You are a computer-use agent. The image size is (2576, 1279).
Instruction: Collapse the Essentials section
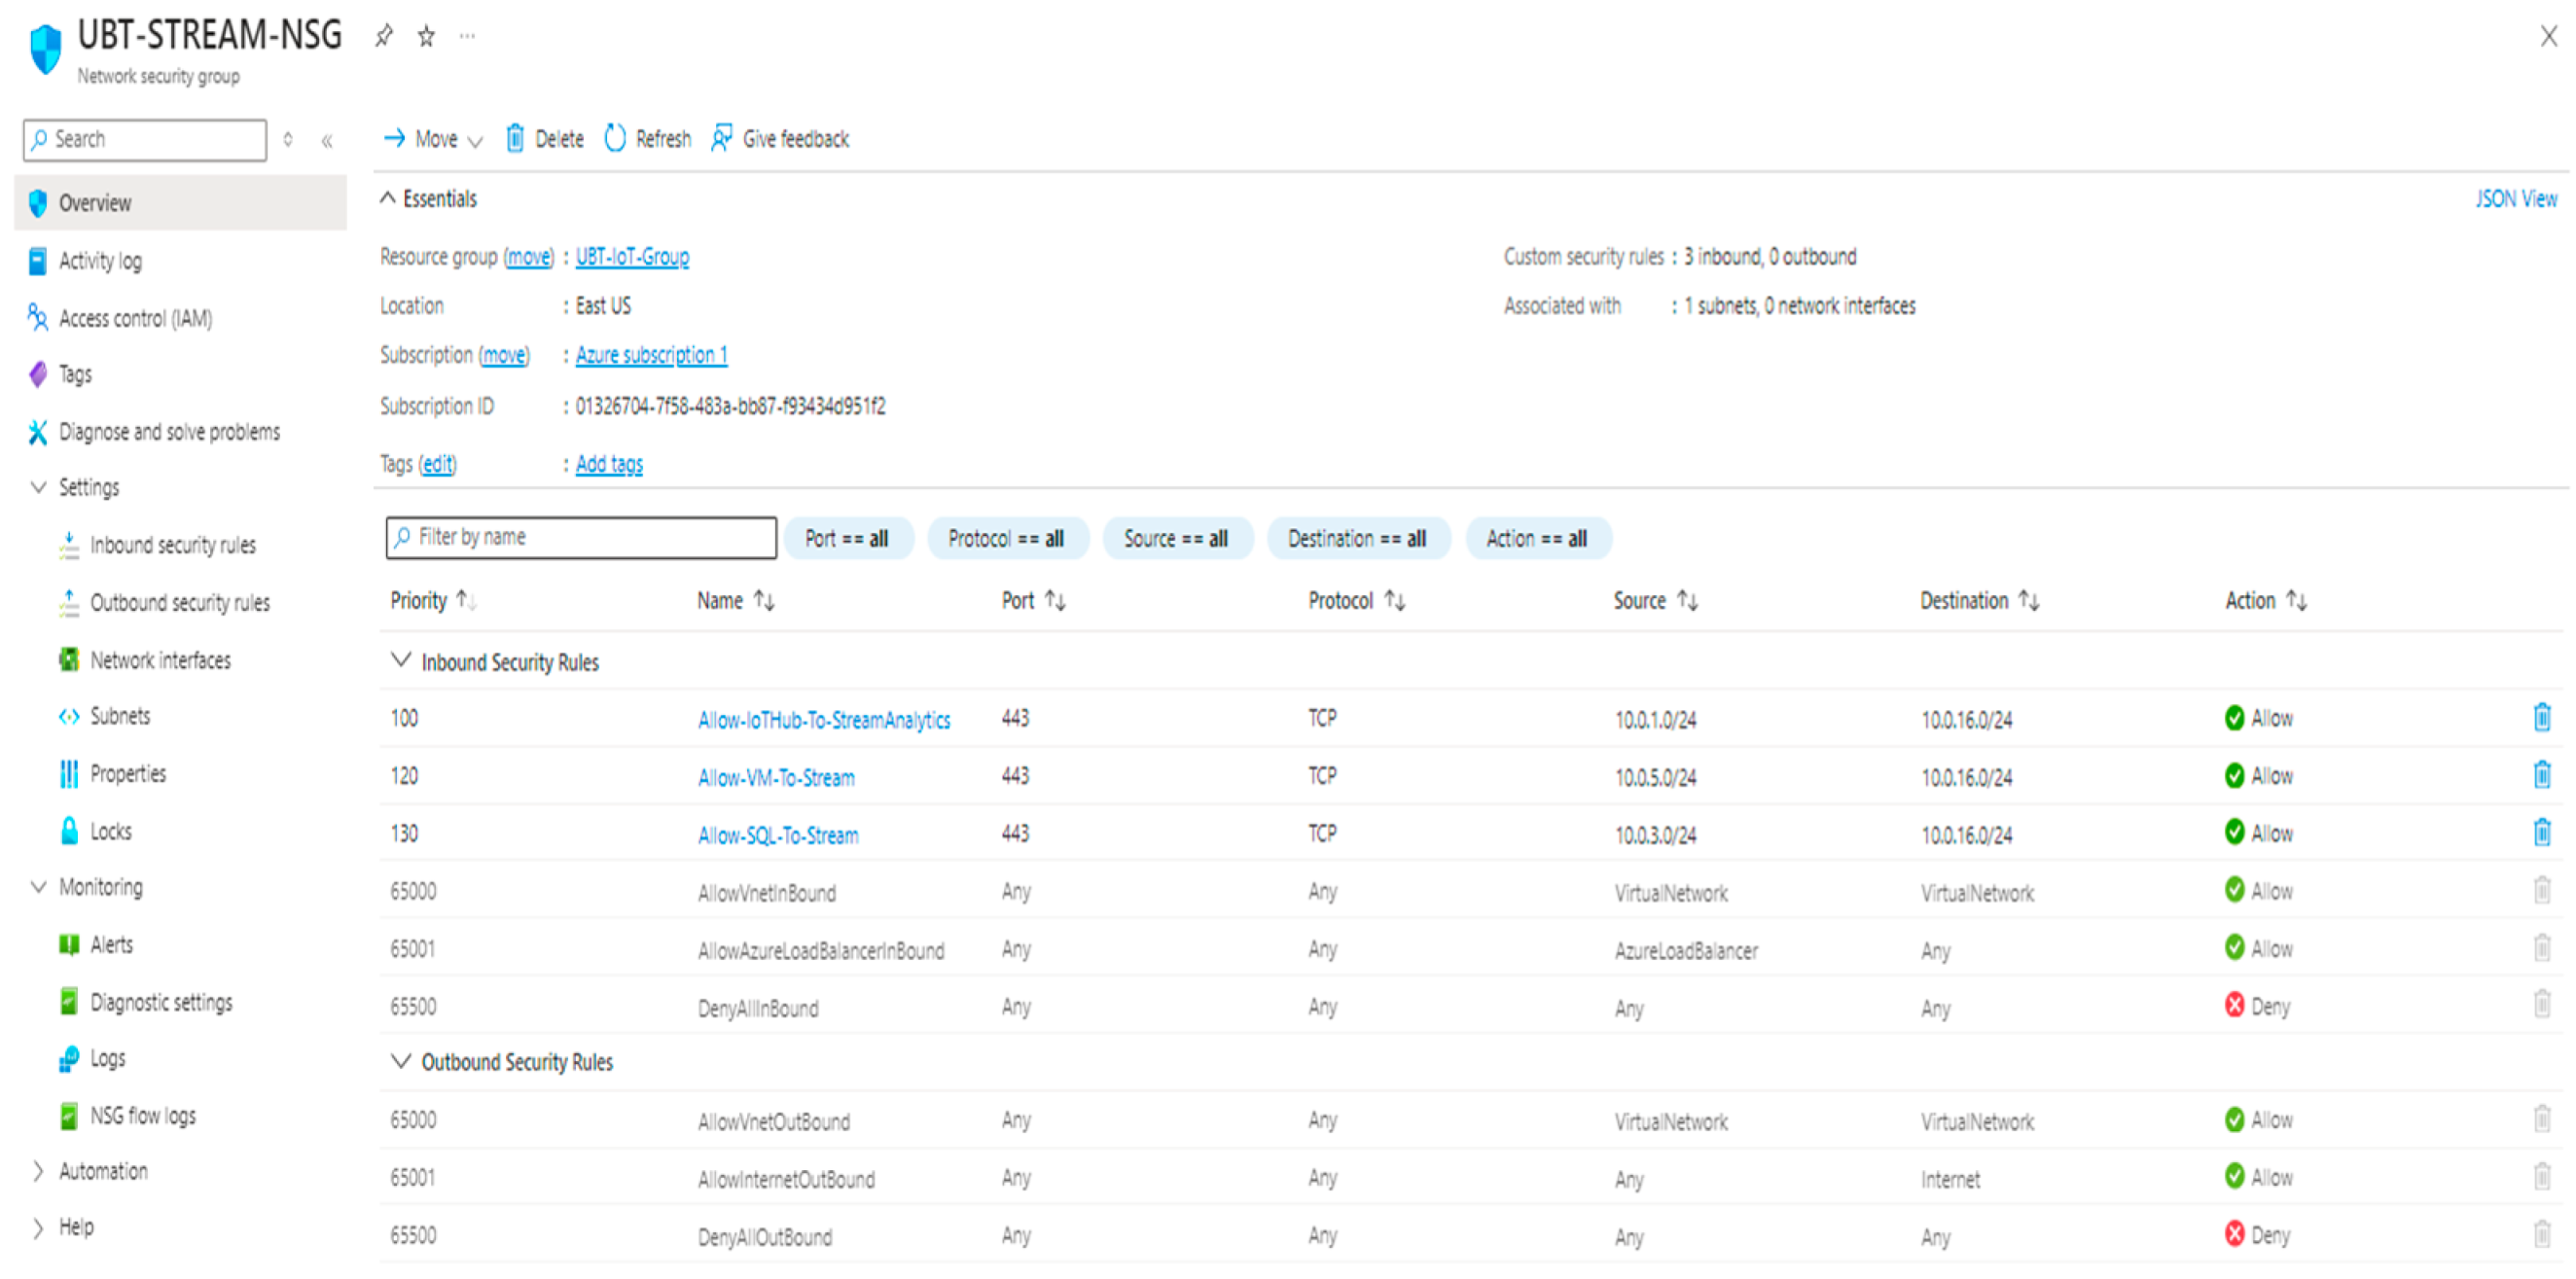click(388, 199)
